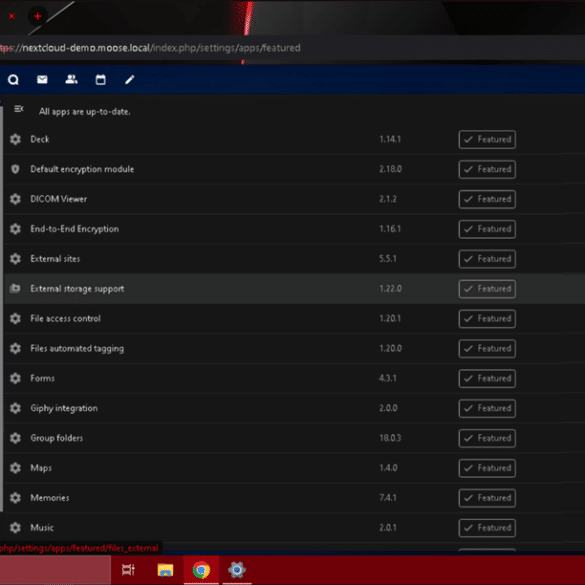Screen dimensions: 585x585
Task: Click the Default encryption module shield icon
Action: coord(15,169)
